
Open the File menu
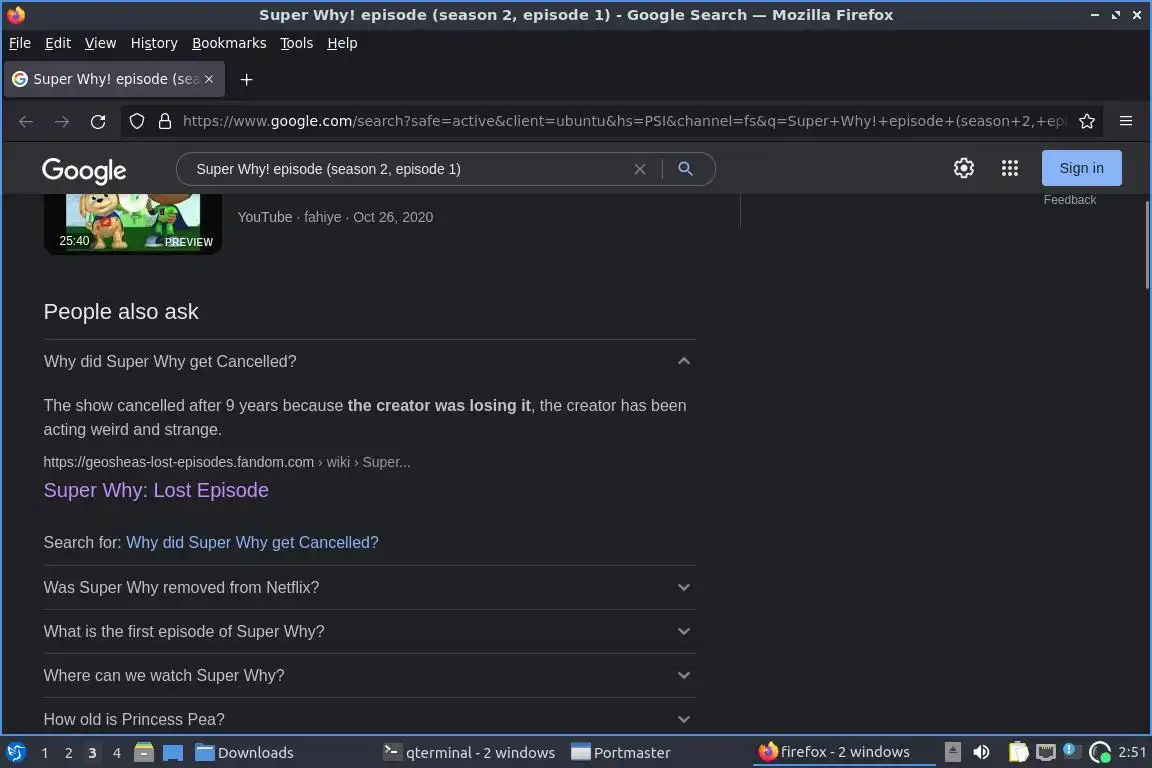(x=20, y=43)
